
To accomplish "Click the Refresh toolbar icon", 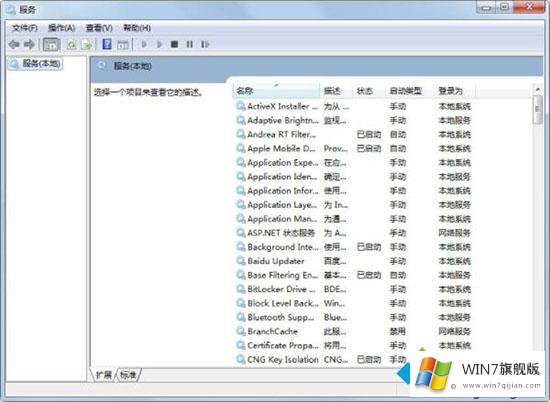I will pos(72,44).
